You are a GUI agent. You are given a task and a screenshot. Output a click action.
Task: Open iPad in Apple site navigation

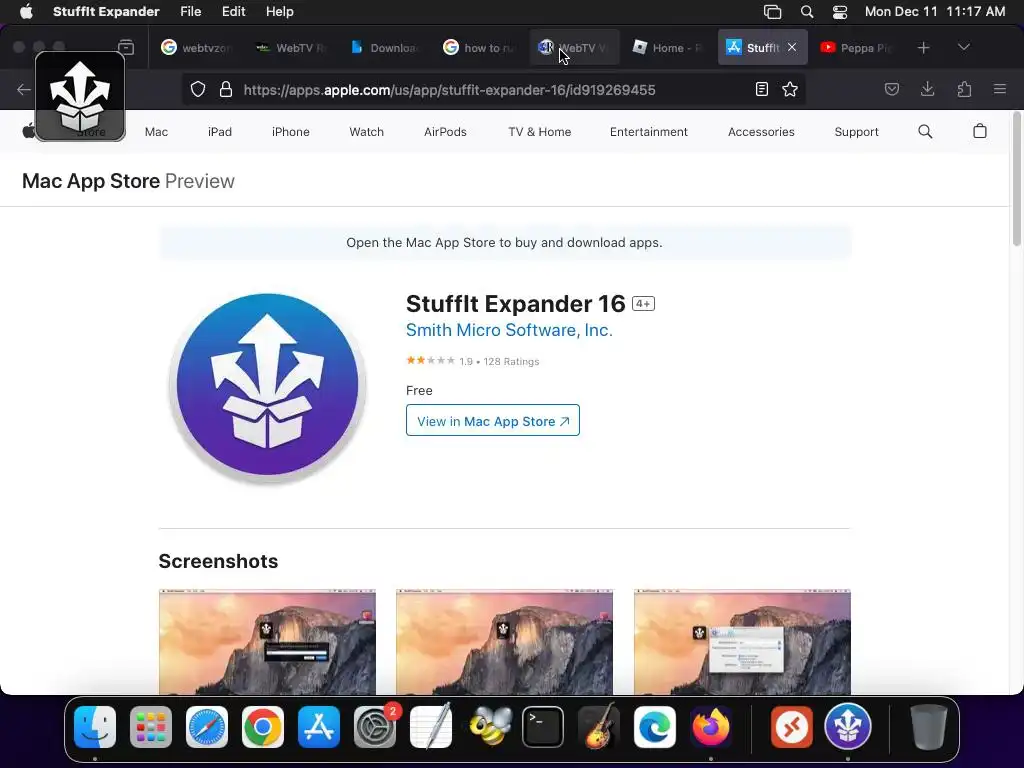pyautogui.click(x=219, y=131)
